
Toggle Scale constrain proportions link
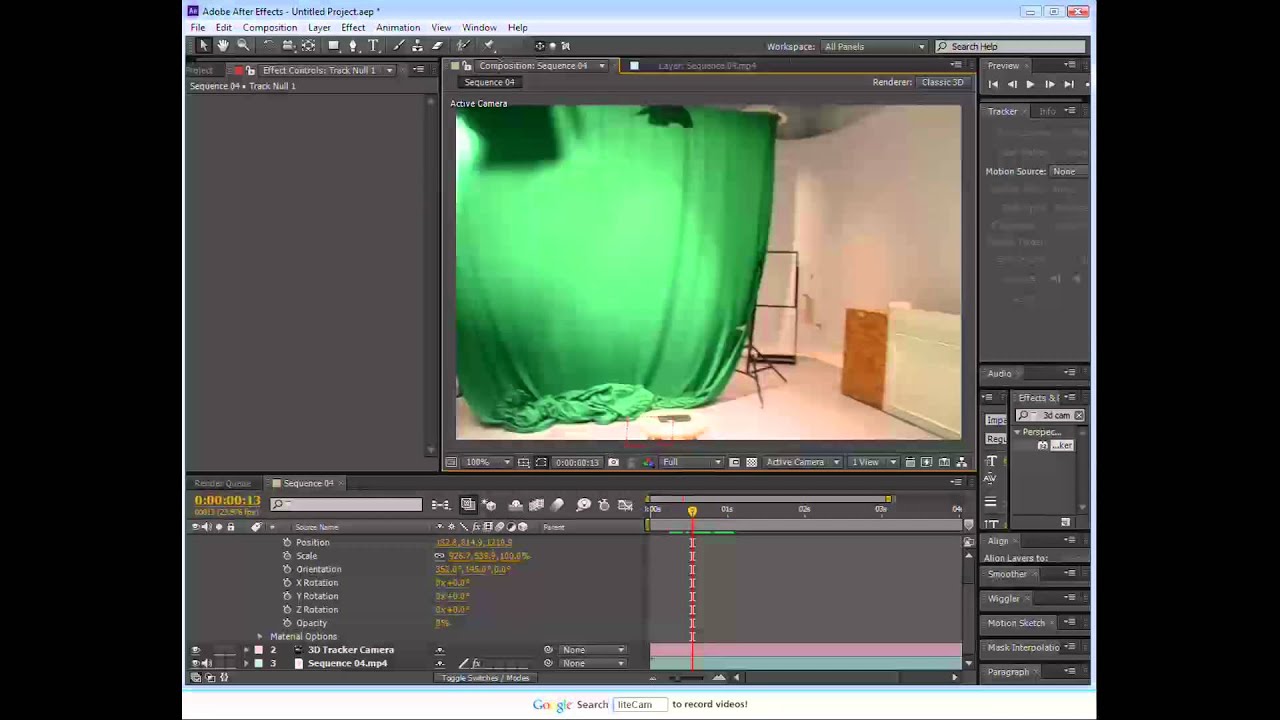(x=439, y=556)
